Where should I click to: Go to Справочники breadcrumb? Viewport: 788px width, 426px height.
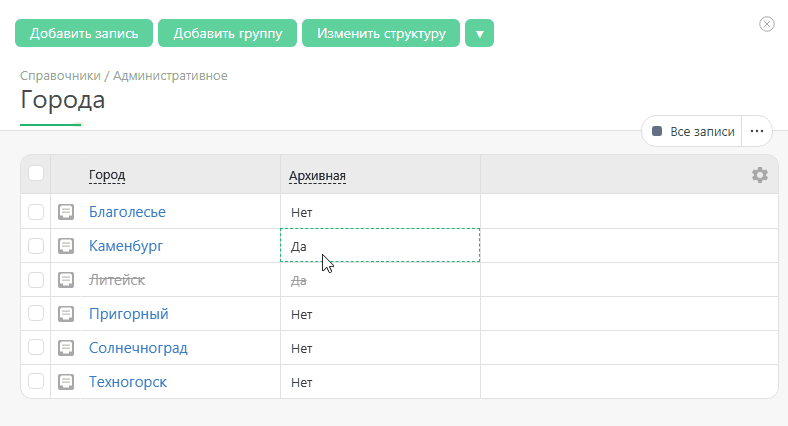coord(60,76)
